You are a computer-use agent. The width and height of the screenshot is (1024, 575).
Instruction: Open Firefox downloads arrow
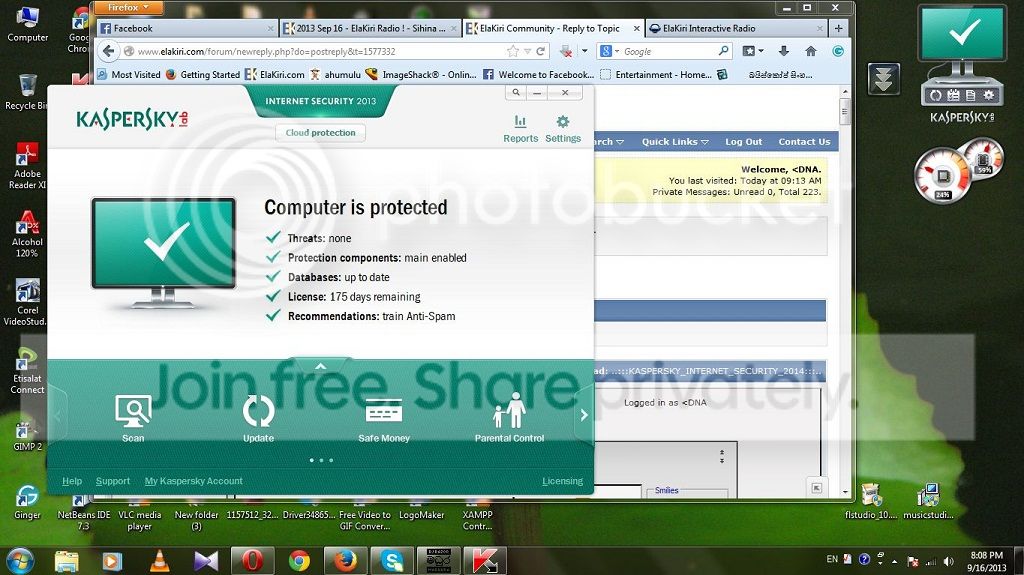point(784,51)
